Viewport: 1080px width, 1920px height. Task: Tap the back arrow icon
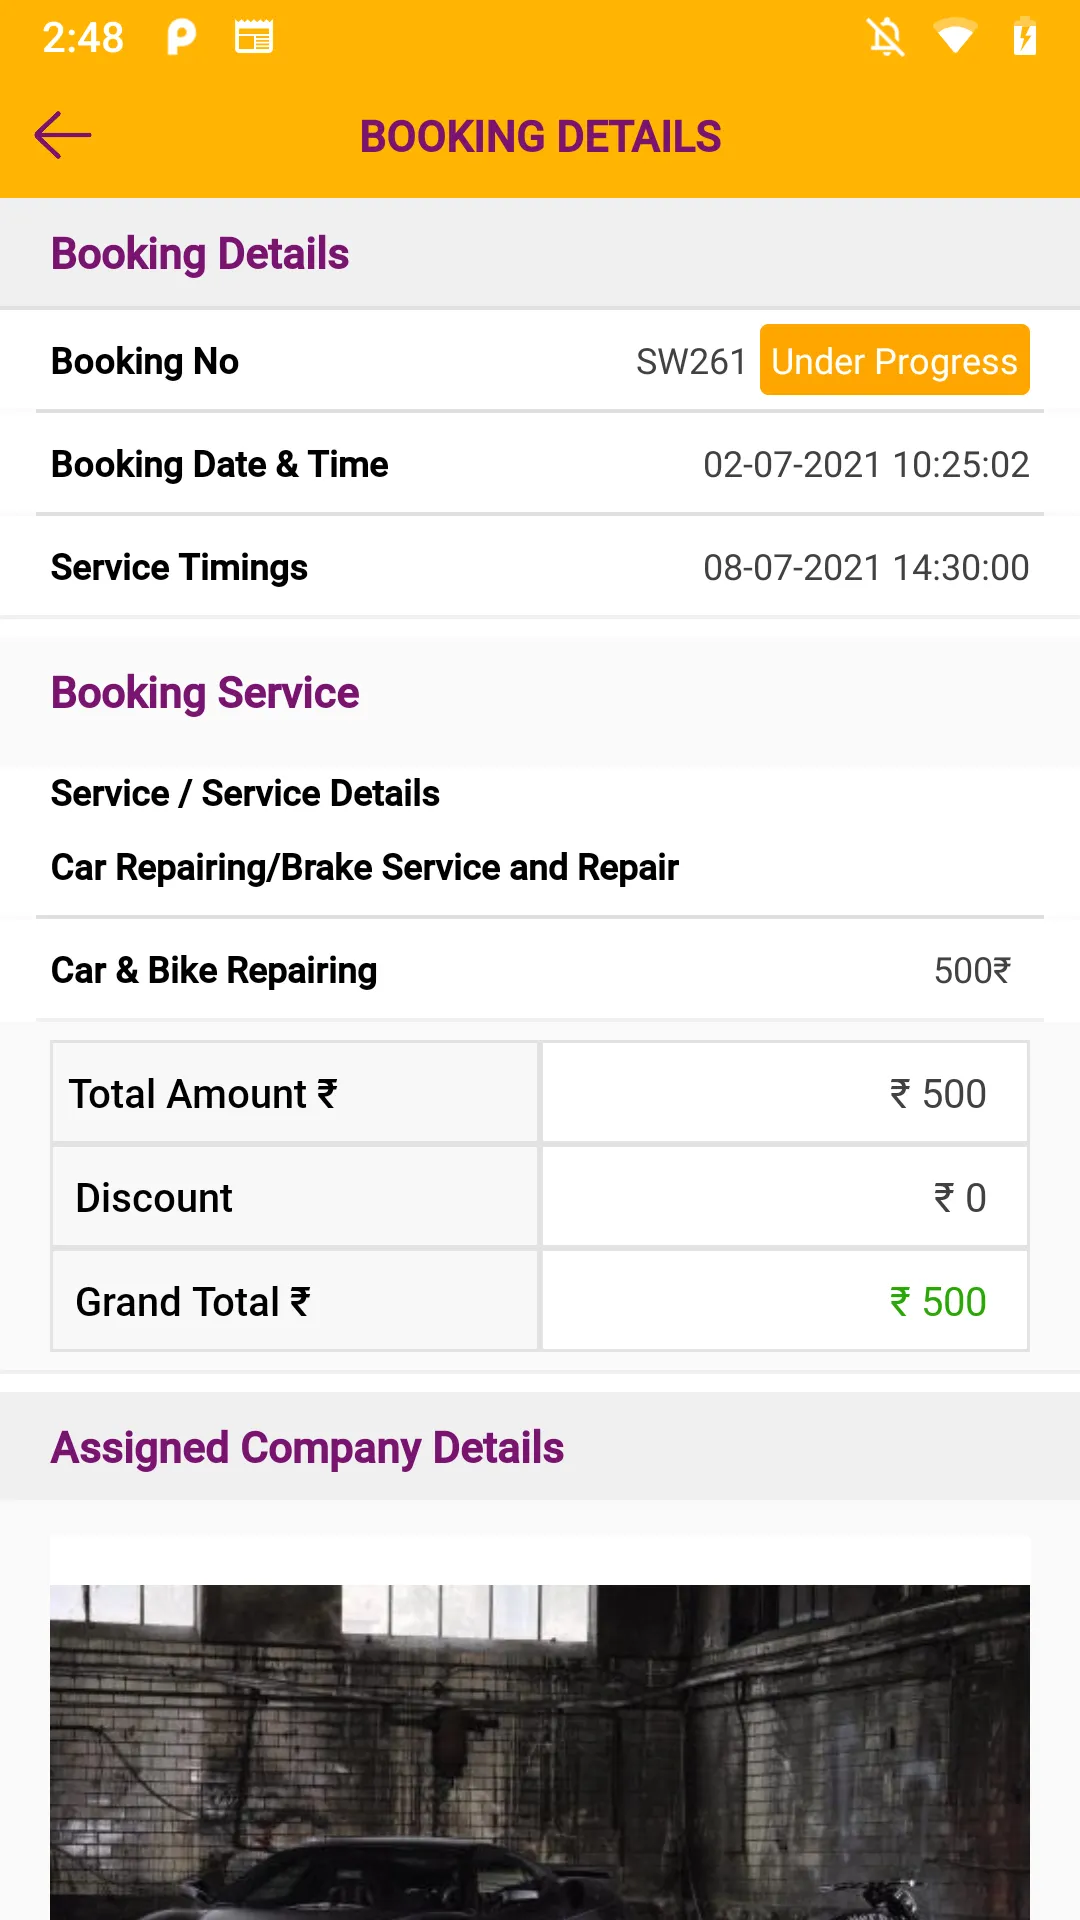(62, 135)
